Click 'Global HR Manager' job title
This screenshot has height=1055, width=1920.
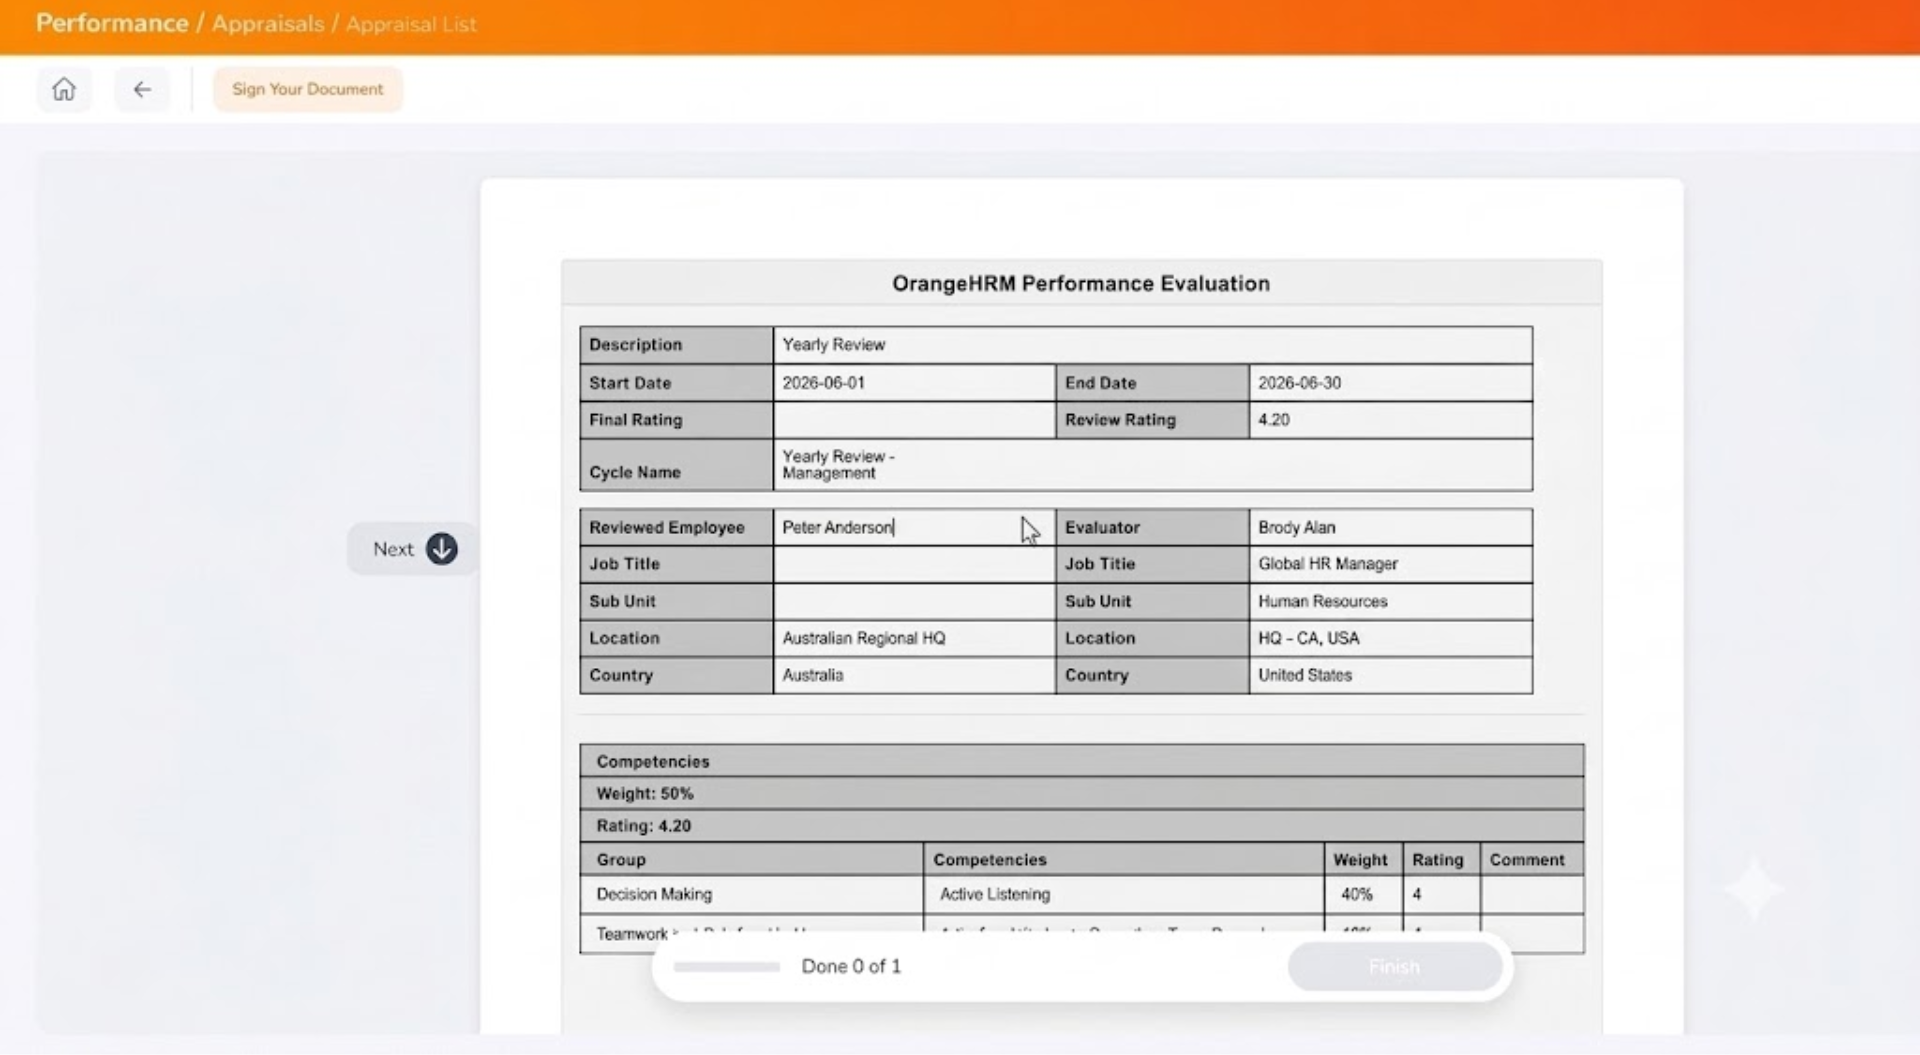click(x=1328, y=564)
